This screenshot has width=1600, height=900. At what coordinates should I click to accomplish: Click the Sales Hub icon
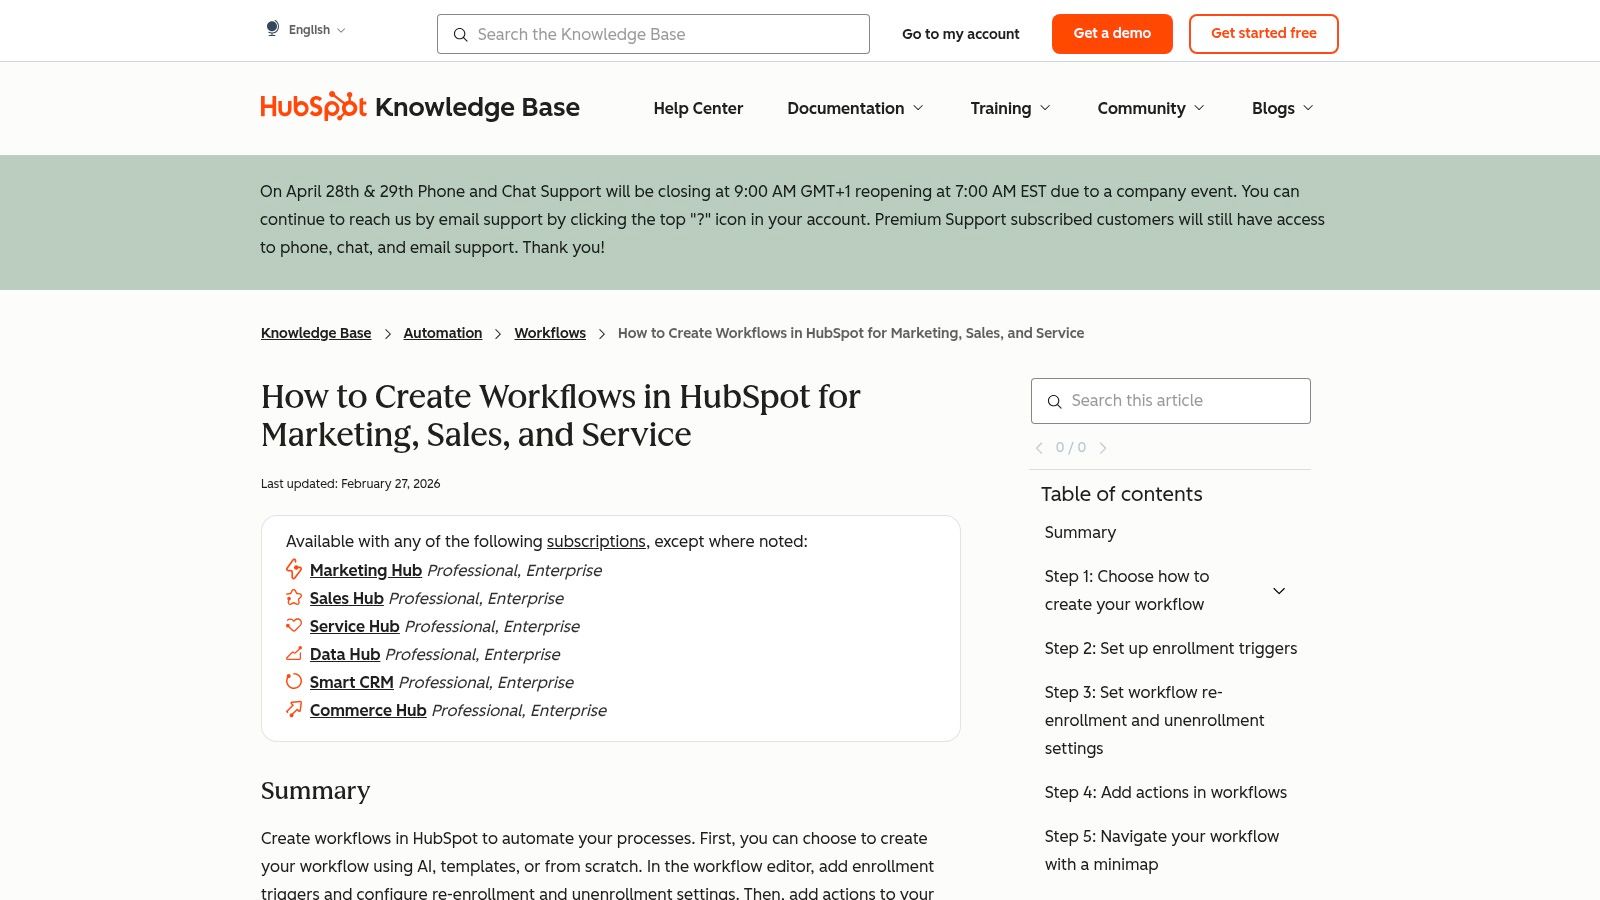click(x=294, y=597)
